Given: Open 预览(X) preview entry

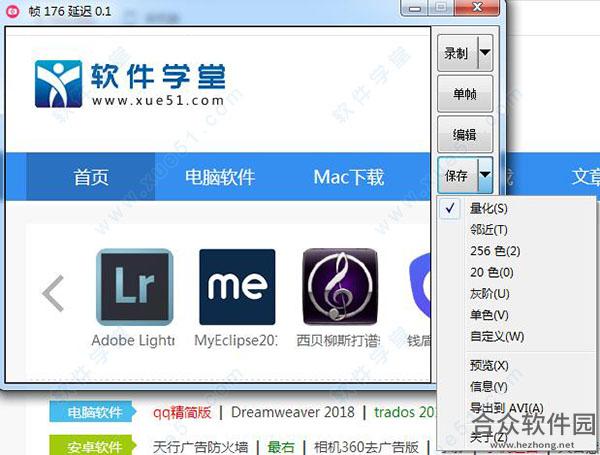Looking at the screenshot, I should [x=517, y=365].
